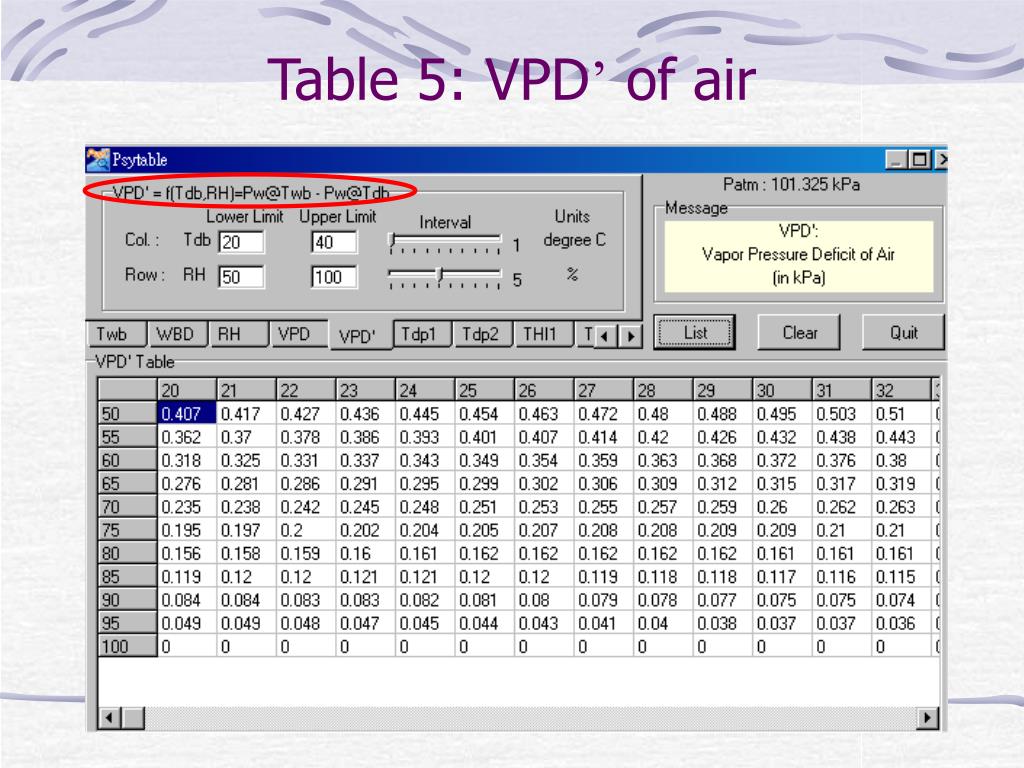This screenshot has height=768, width=1024.
Task: Click cell 0.349 in row 60
Action: click(484, 460)
